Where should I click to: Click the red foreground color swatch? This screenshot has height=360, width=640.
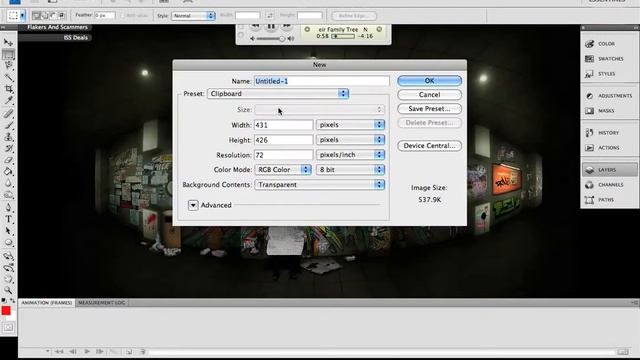[6, 311]
